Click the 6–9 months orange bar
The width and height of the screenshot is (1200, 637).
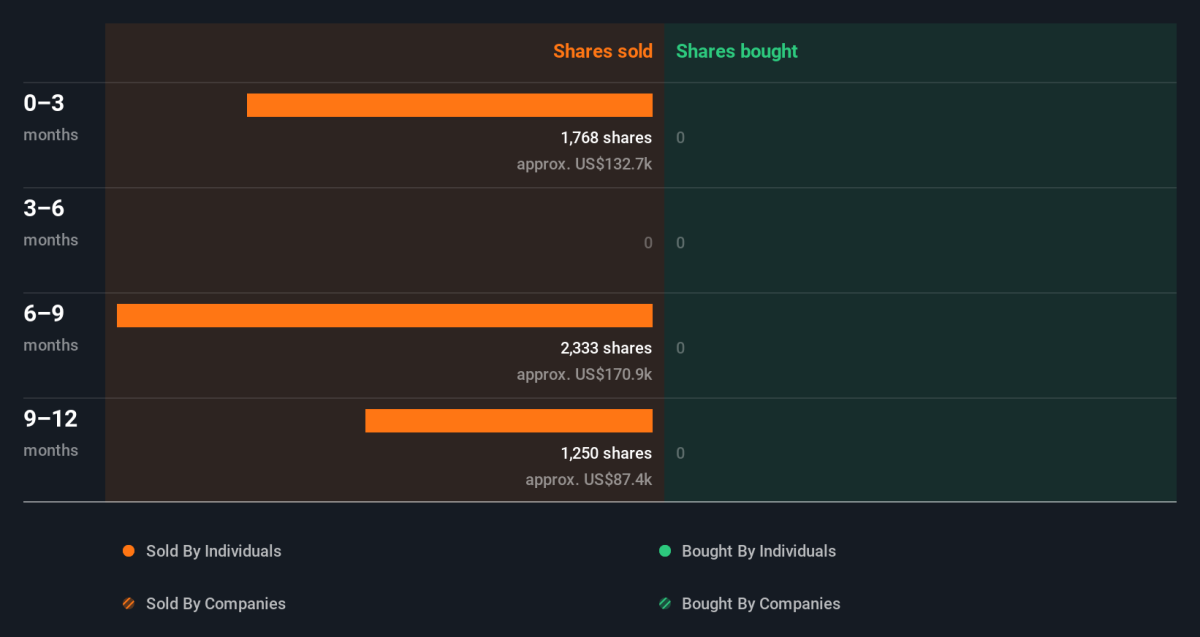point(385,315)
